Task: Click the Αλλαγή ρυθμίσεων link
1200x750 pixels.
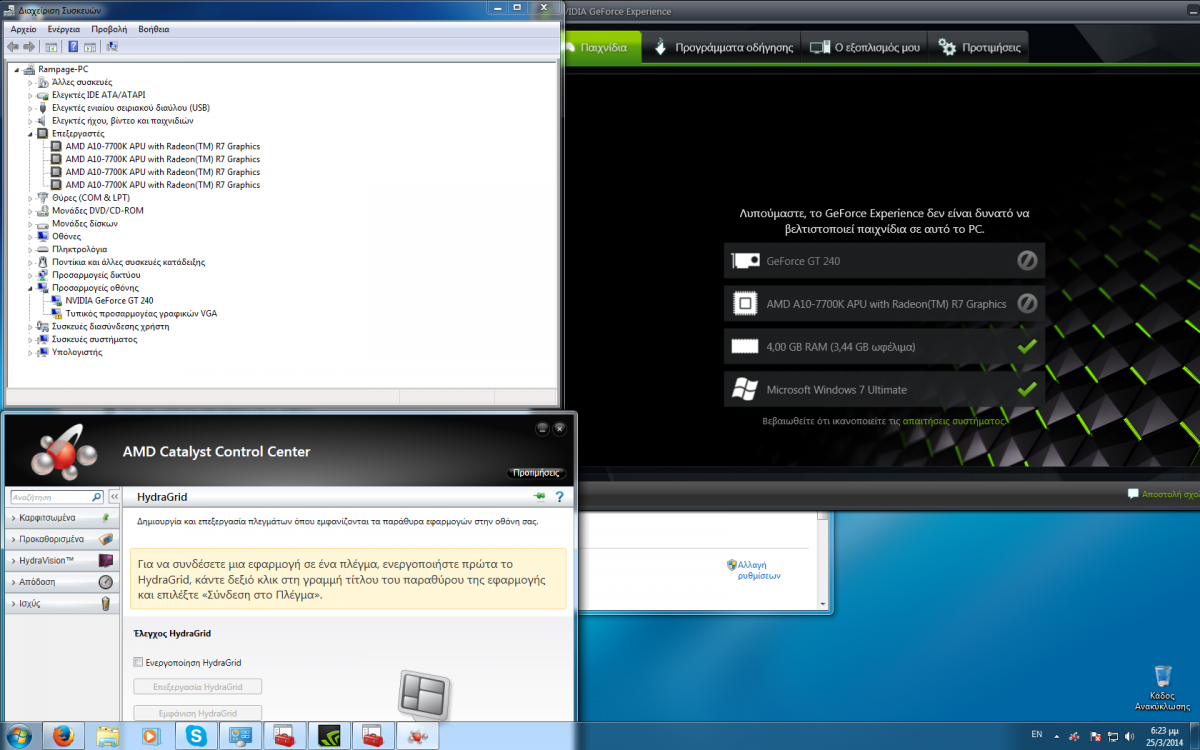Action: point(759,570)
